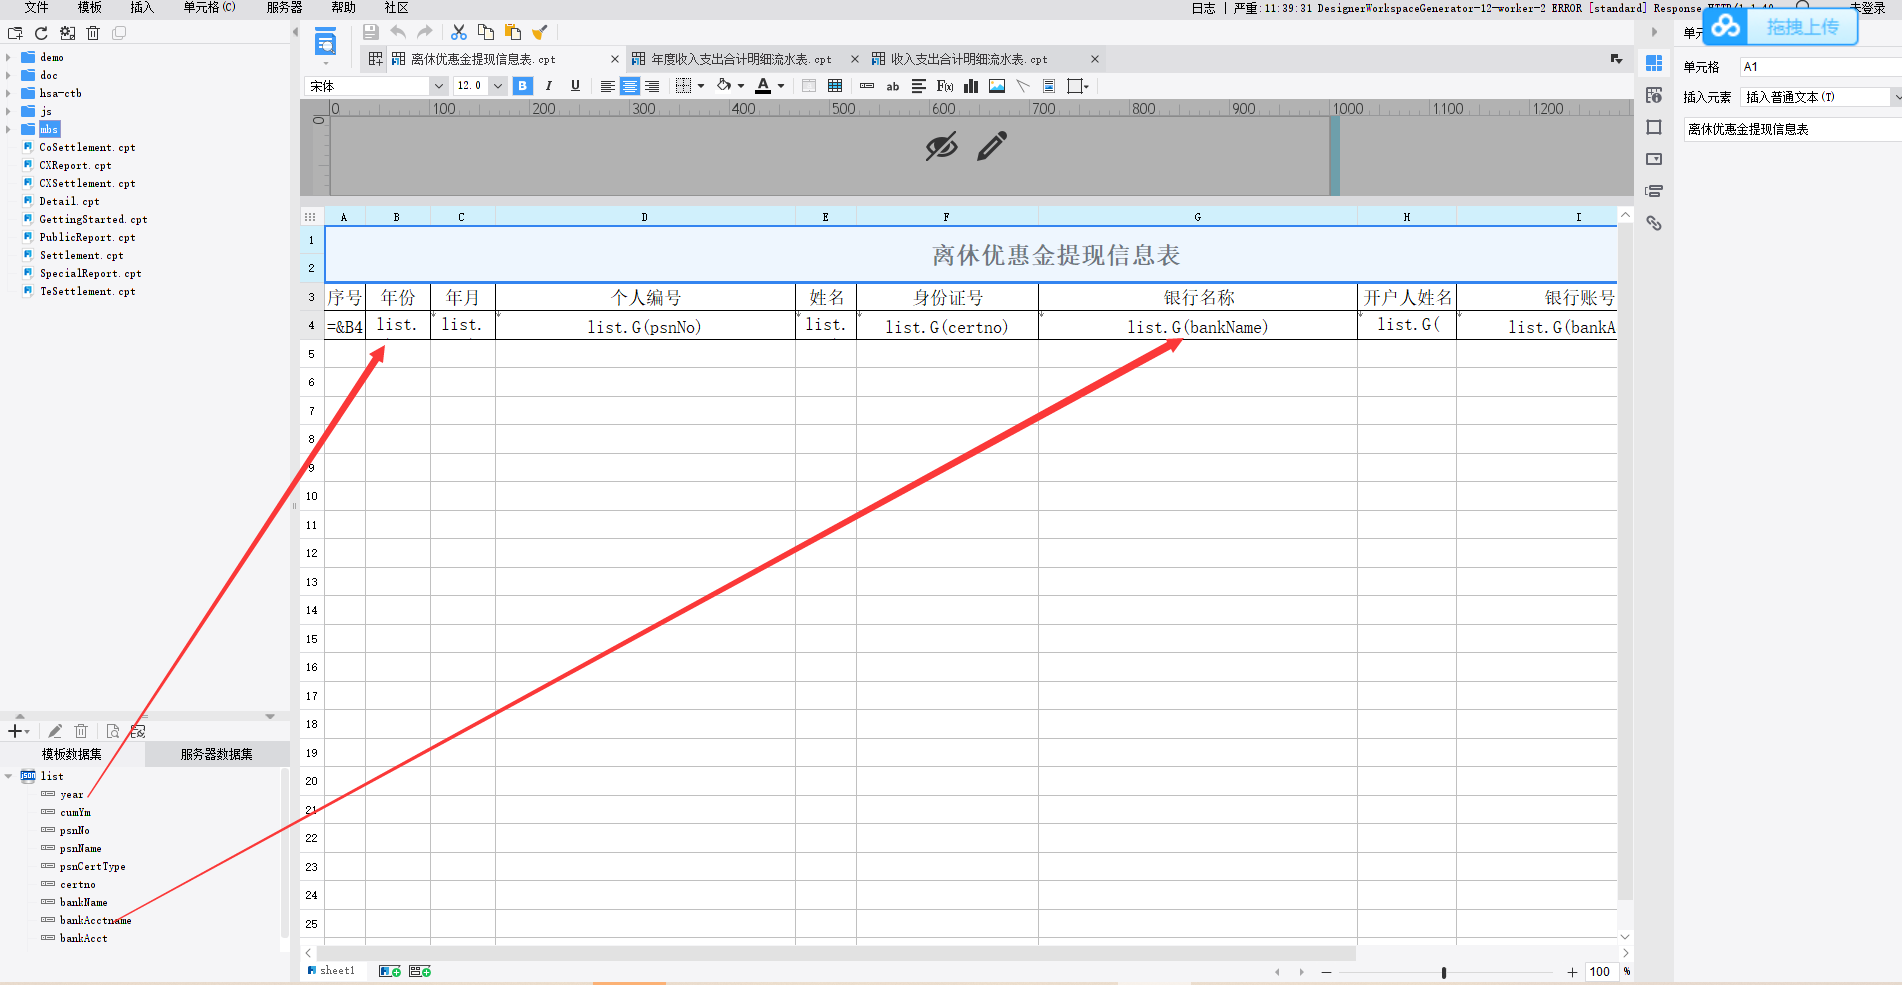The image size is (1902, 985).
Task: Open background fill color dropdown arrow
Action: pos(741,86)
